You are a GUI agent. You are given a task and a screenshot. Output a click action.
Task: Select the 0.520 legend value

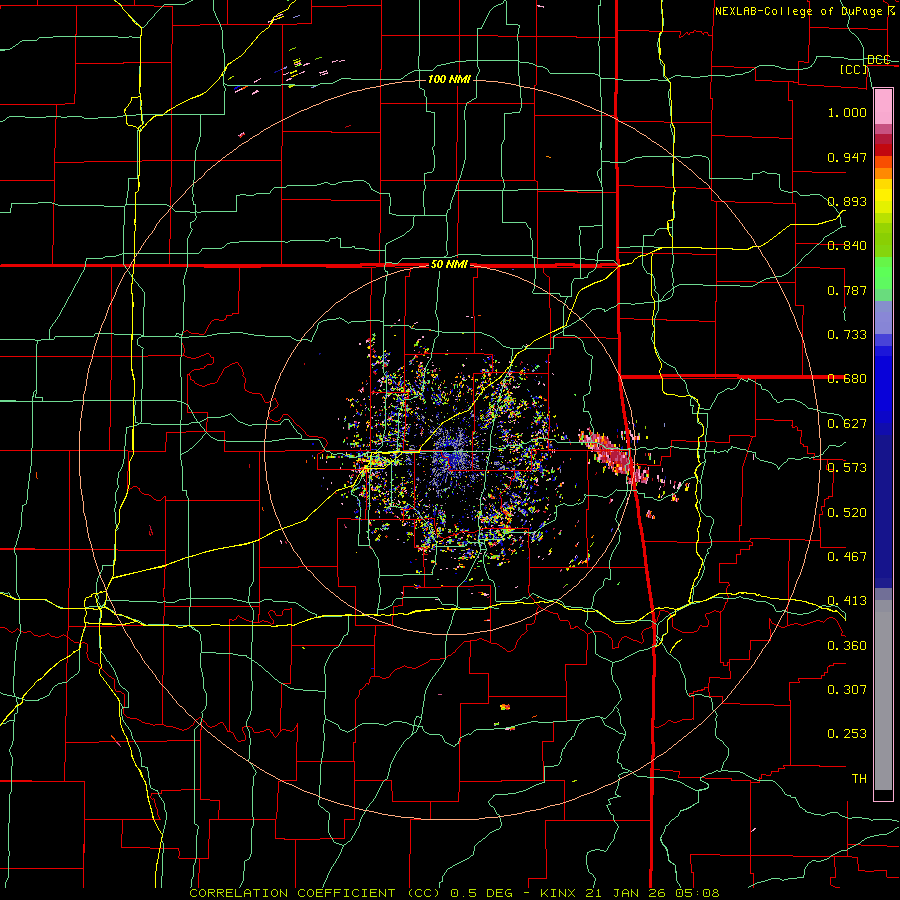(x=847, y=513)
